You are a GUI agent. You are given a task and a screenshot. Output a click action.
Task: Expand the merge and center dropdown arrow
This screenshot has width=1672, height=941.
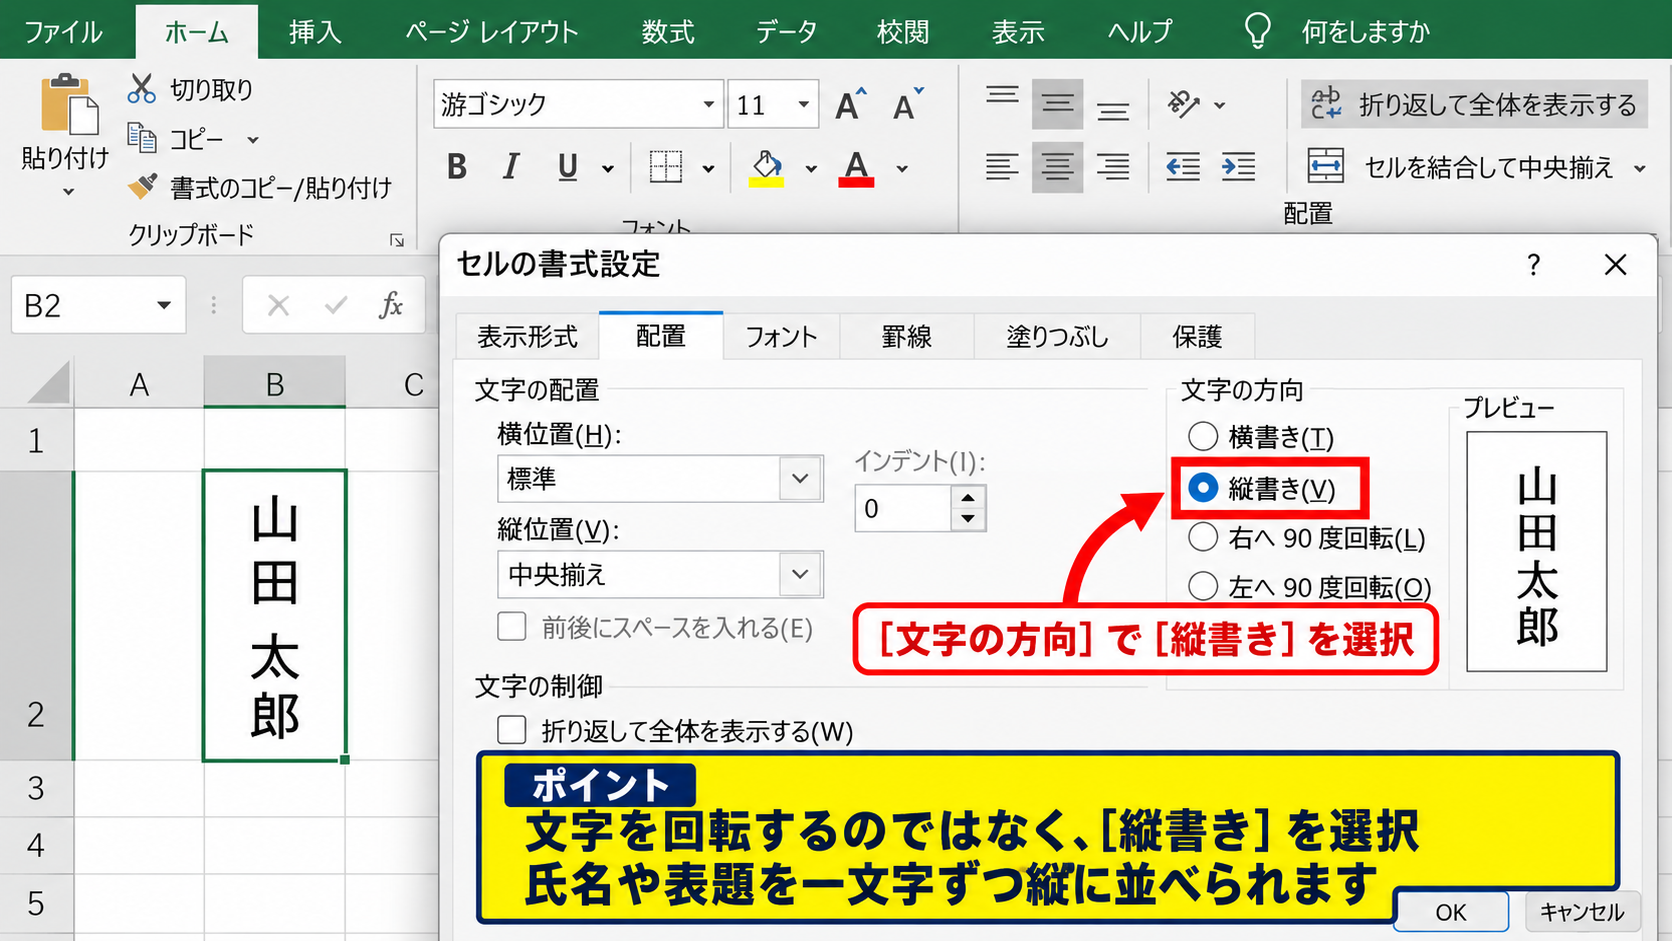pos(1640,168)
